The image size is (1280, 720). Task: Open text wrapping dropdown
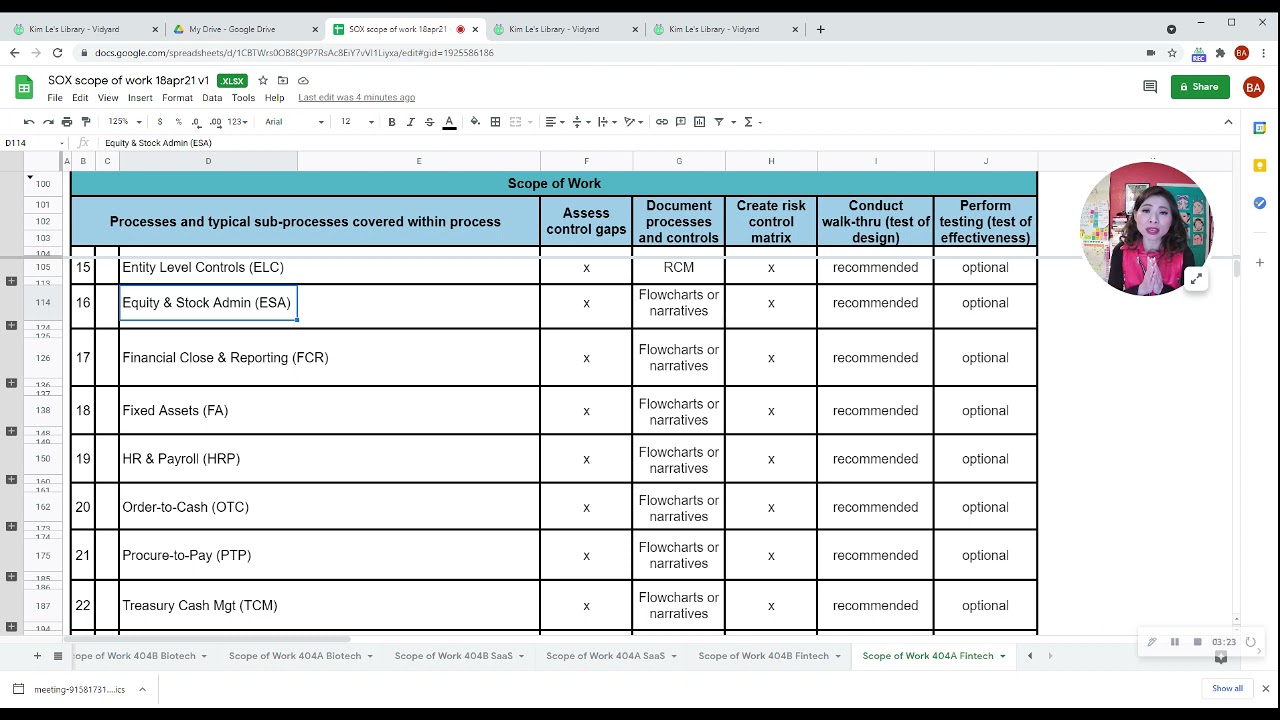point(606,122)
